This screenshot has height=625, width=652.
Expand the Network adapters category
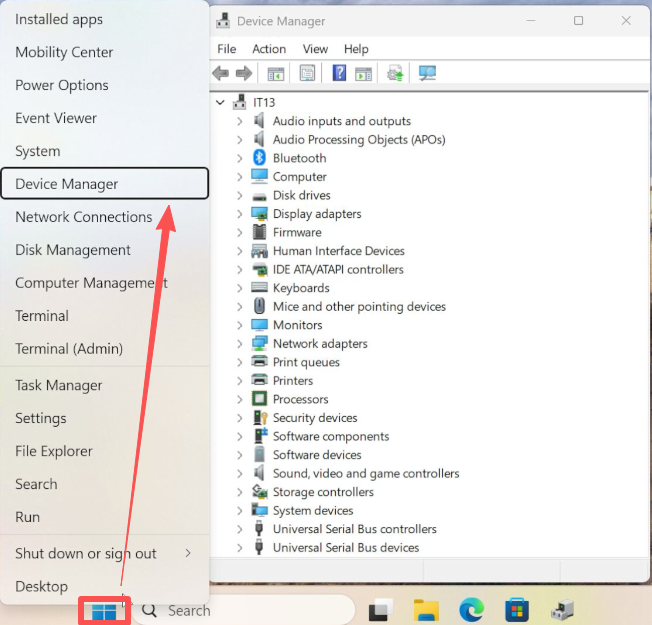click(240, 344)
